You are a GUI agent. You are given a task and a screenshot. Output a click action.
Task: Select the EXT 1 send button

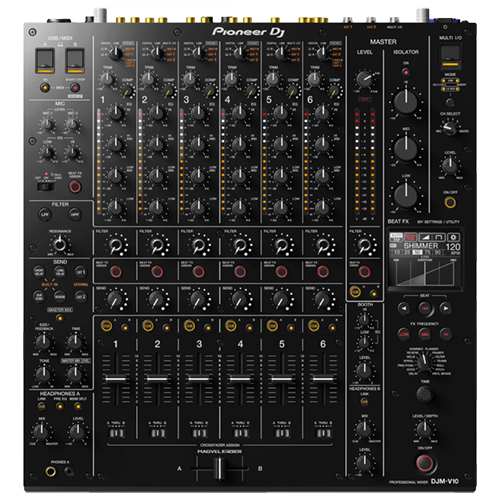[x=81, y=272]
